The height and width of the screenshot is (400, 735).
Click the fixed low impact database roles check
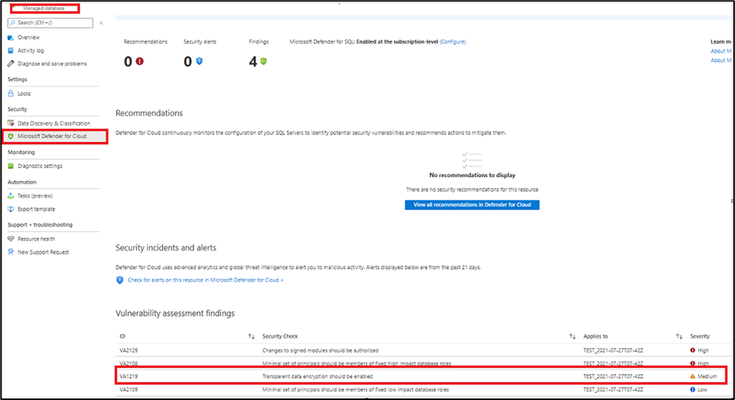[355, 390]
